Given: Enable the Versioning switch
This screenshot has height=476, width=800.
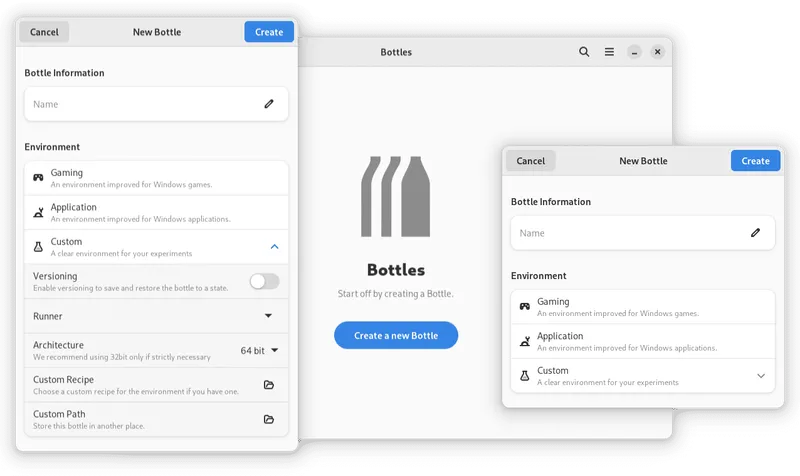Looking at the screenshot, I should point(264,281).
